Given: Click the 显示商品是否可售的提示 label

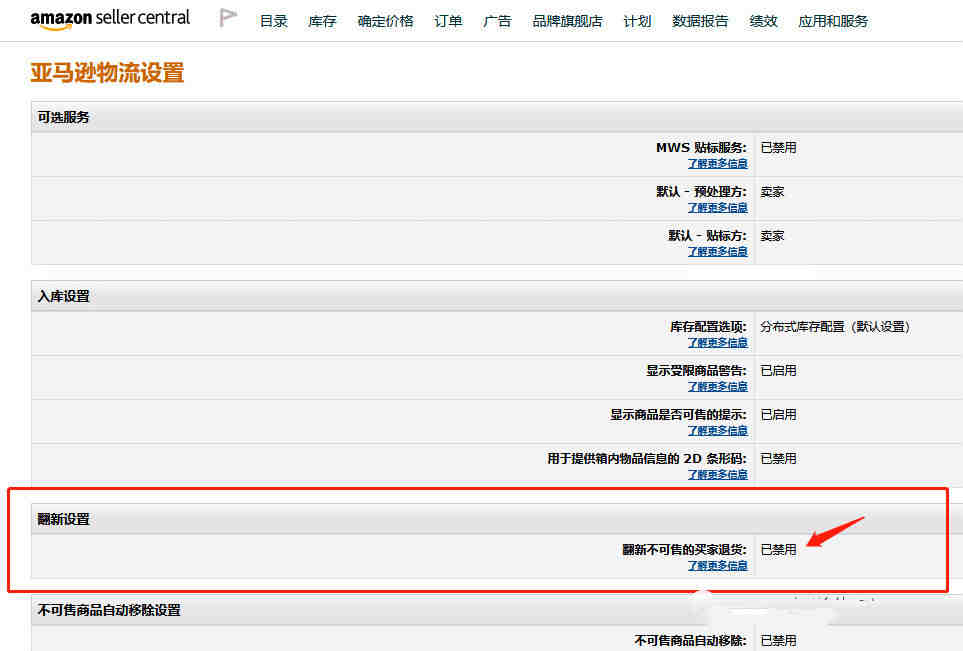Looking at the screenshot, I should click(678, 415).
